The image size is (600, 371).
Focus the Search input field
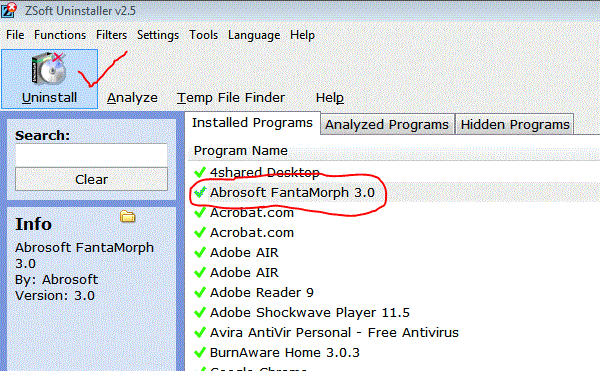tap(91, 155)
